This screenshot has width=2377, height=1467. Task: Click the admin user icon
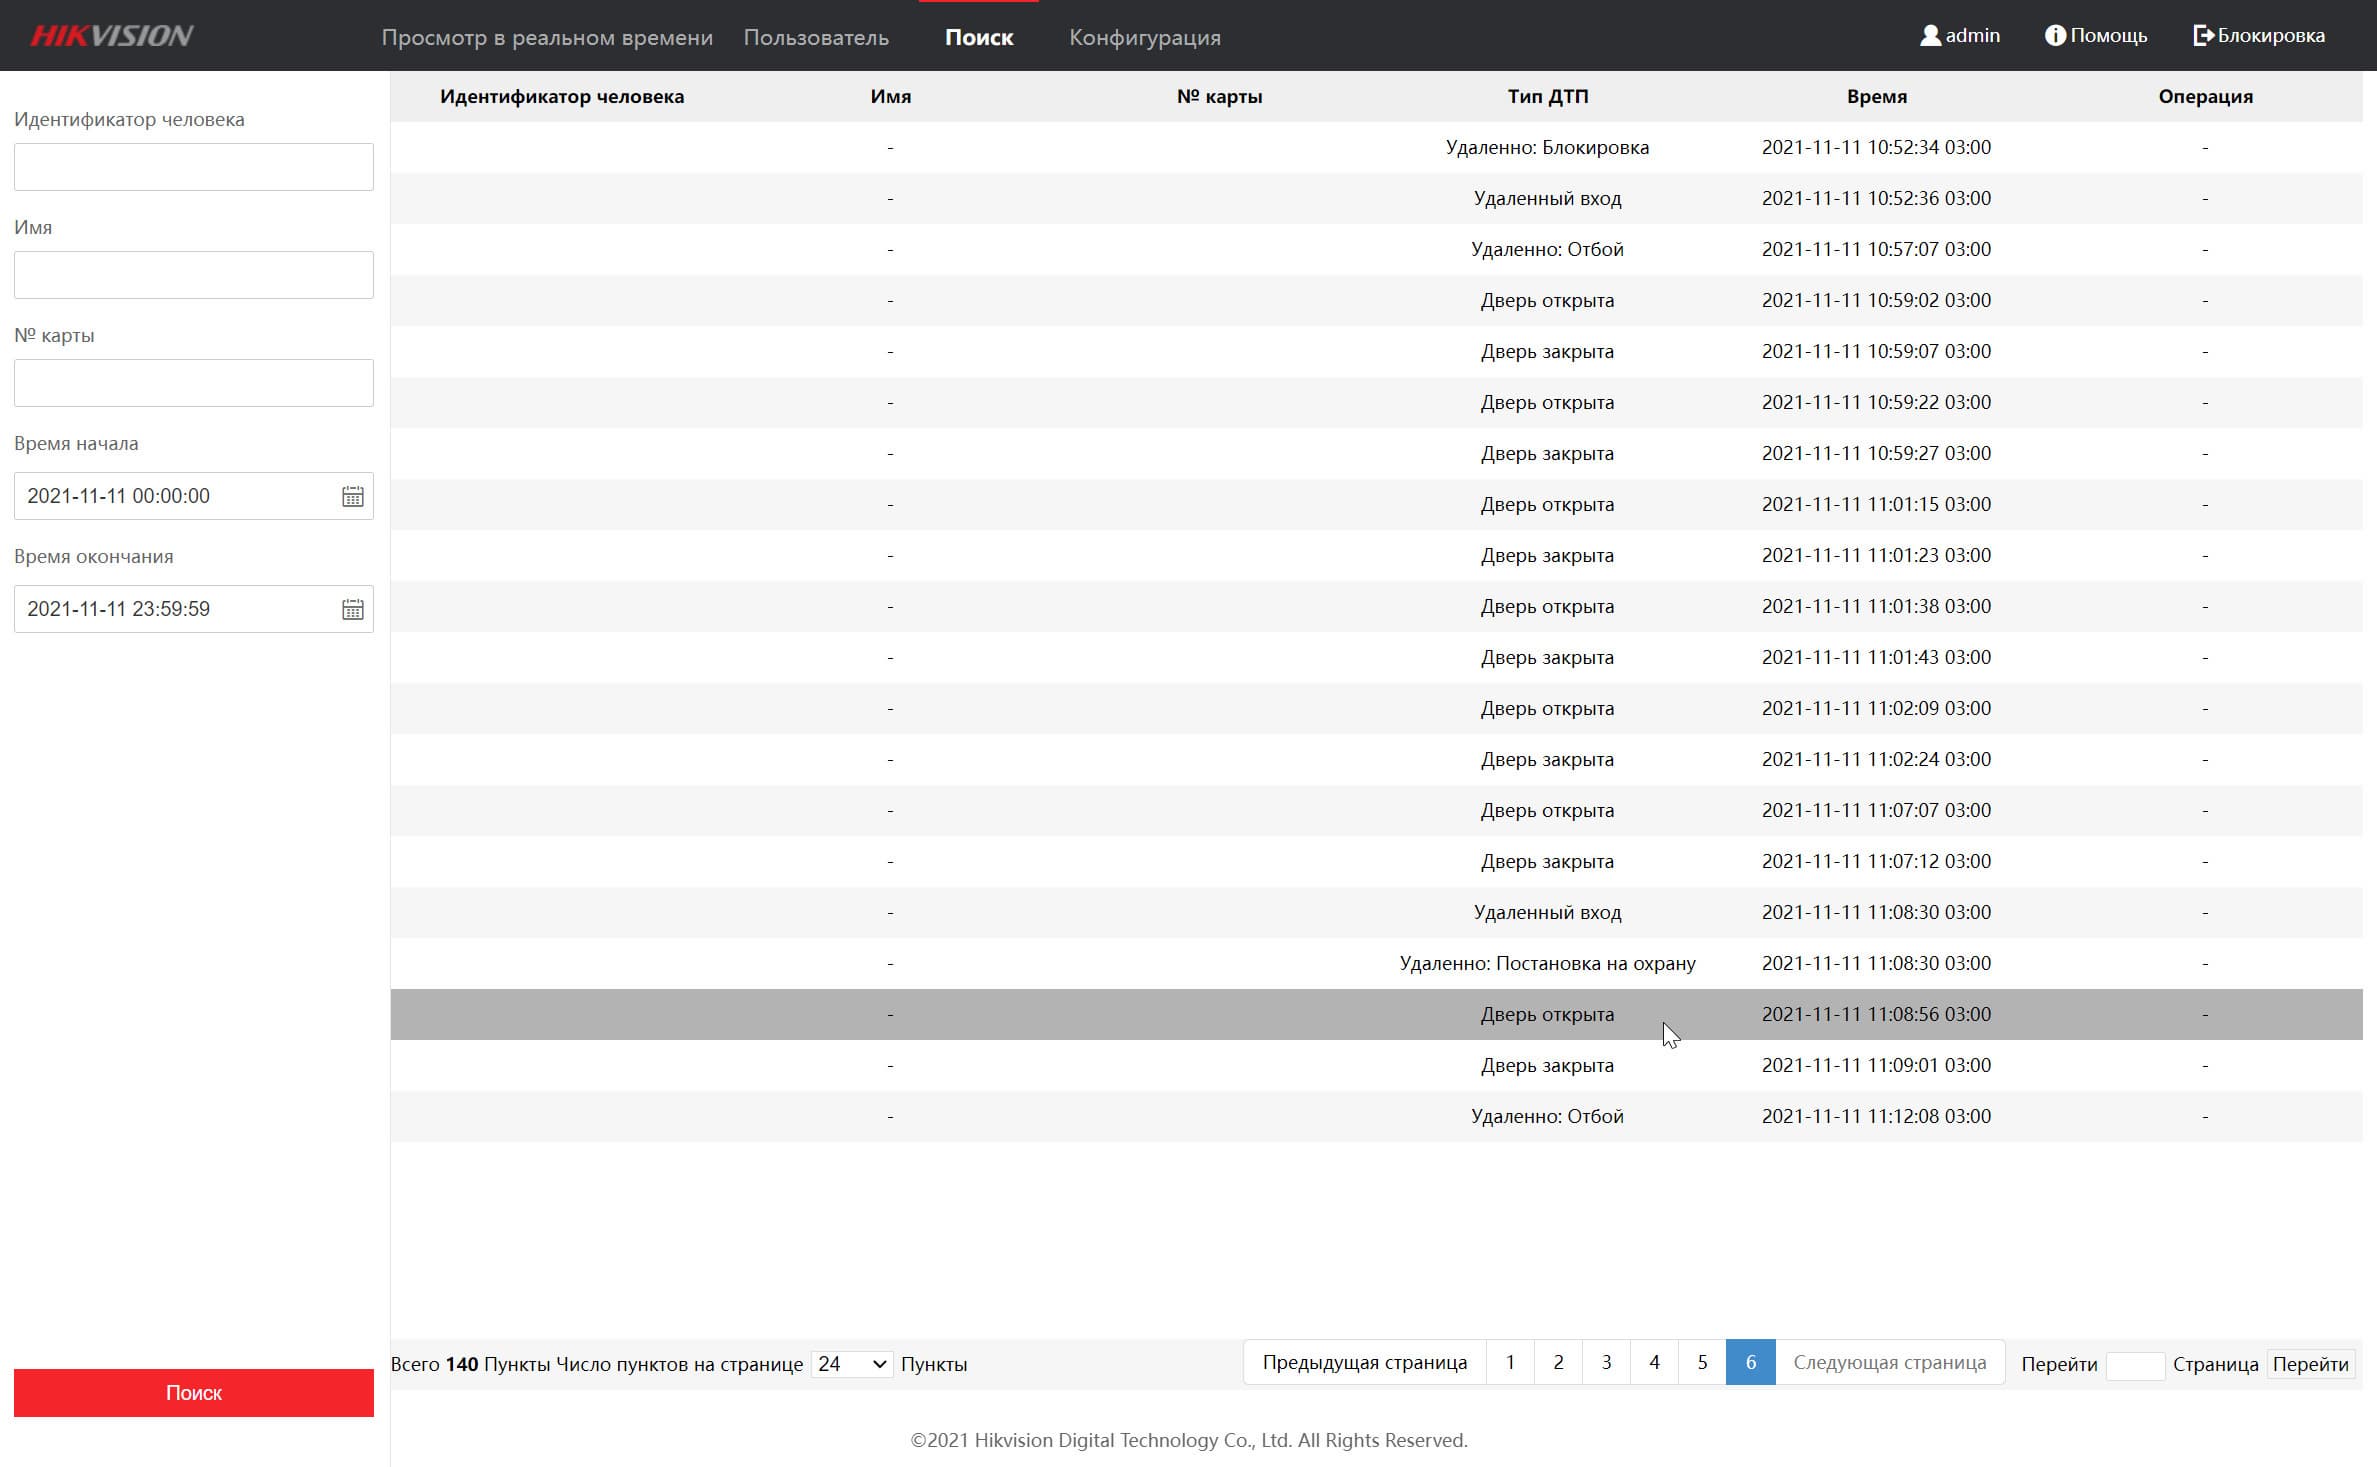1929,36
